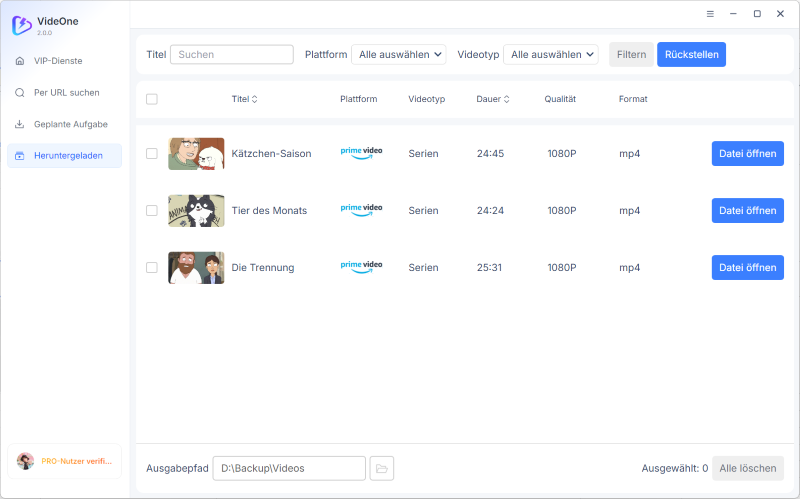Open Geplante Aufgabe page
800x499 pixels.
[65, 124]
